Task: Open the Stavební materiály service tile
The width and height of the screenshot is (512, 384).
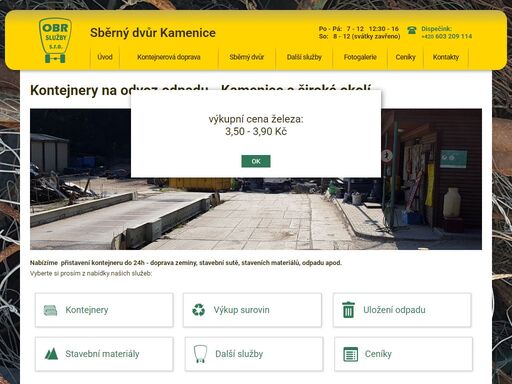Action: pos(104,354)
